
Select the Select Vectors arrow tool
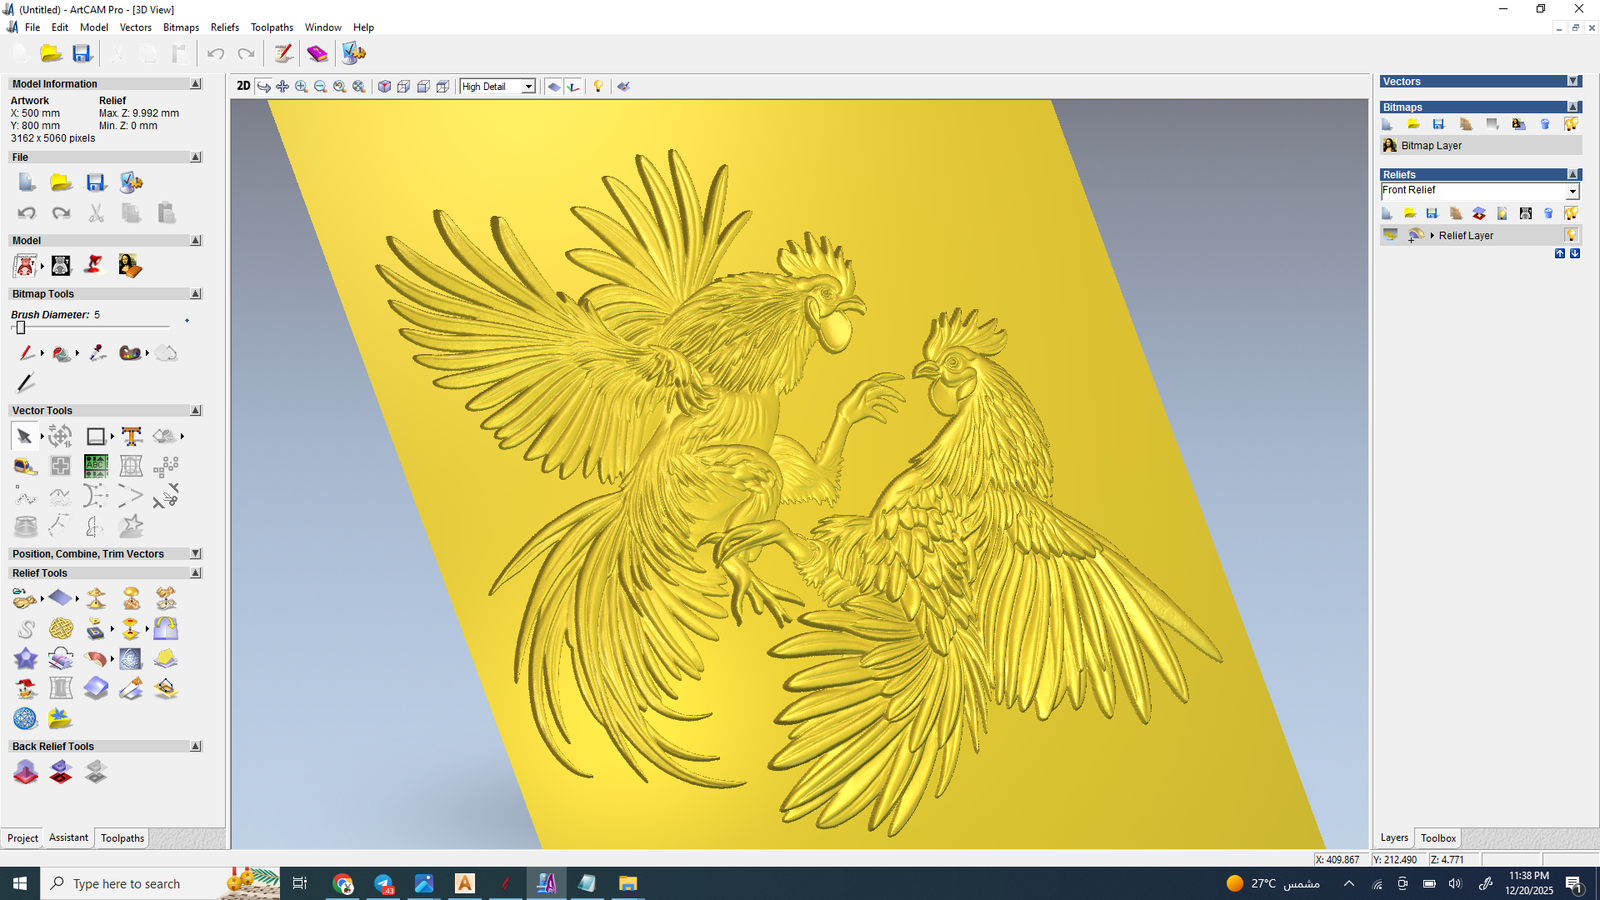point(24,436)
